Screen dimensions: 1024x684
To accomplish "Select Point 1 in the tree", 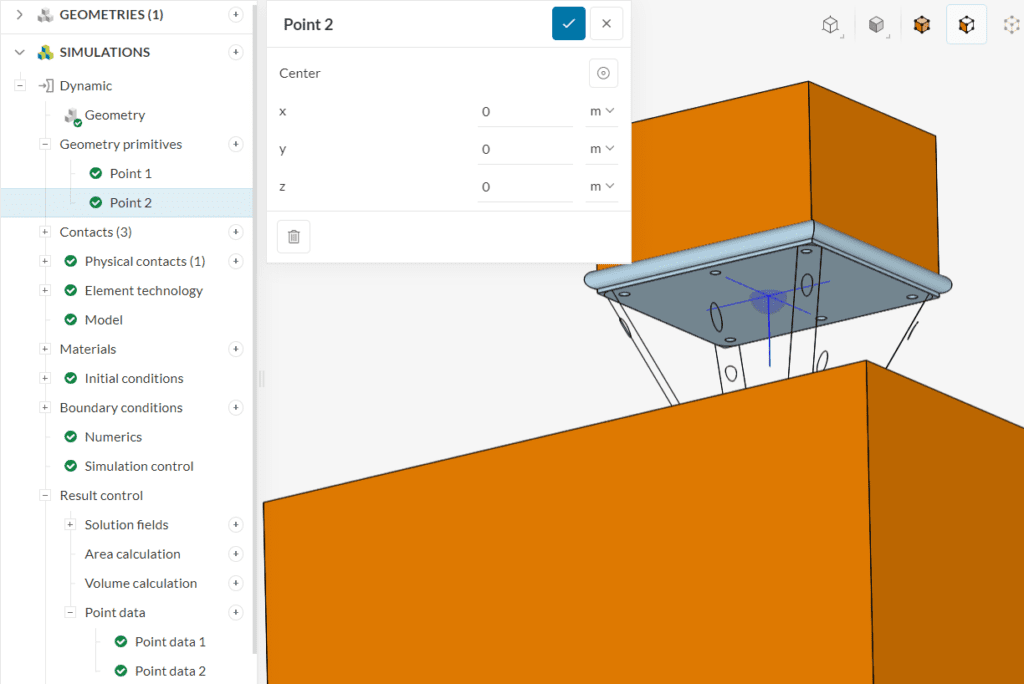I will [x=130, y=174].
